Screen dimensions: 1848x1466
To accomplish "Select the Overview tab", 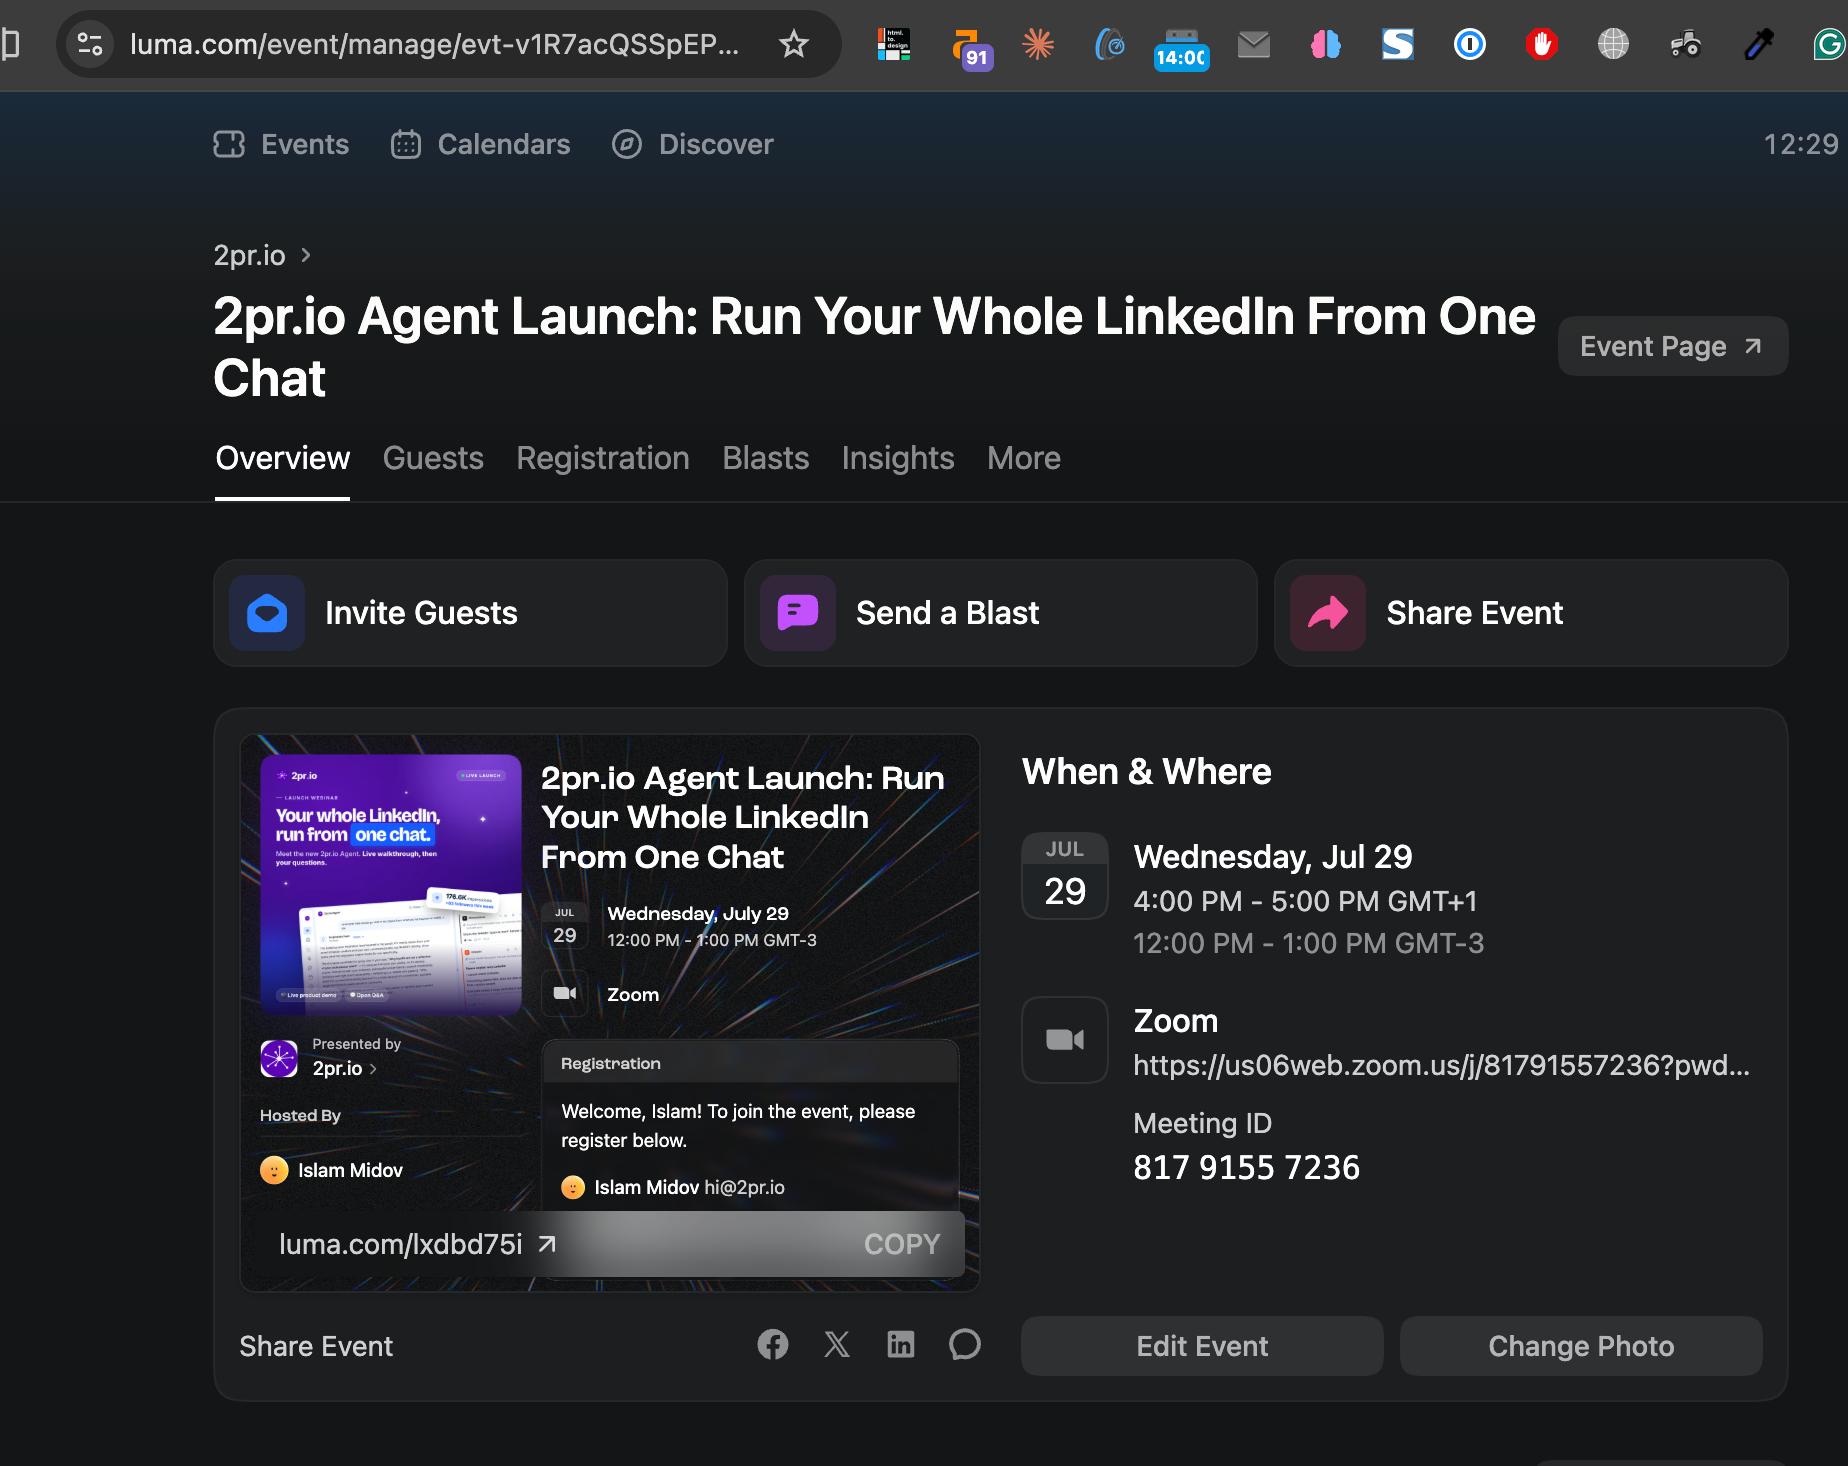I will [283, 458].
